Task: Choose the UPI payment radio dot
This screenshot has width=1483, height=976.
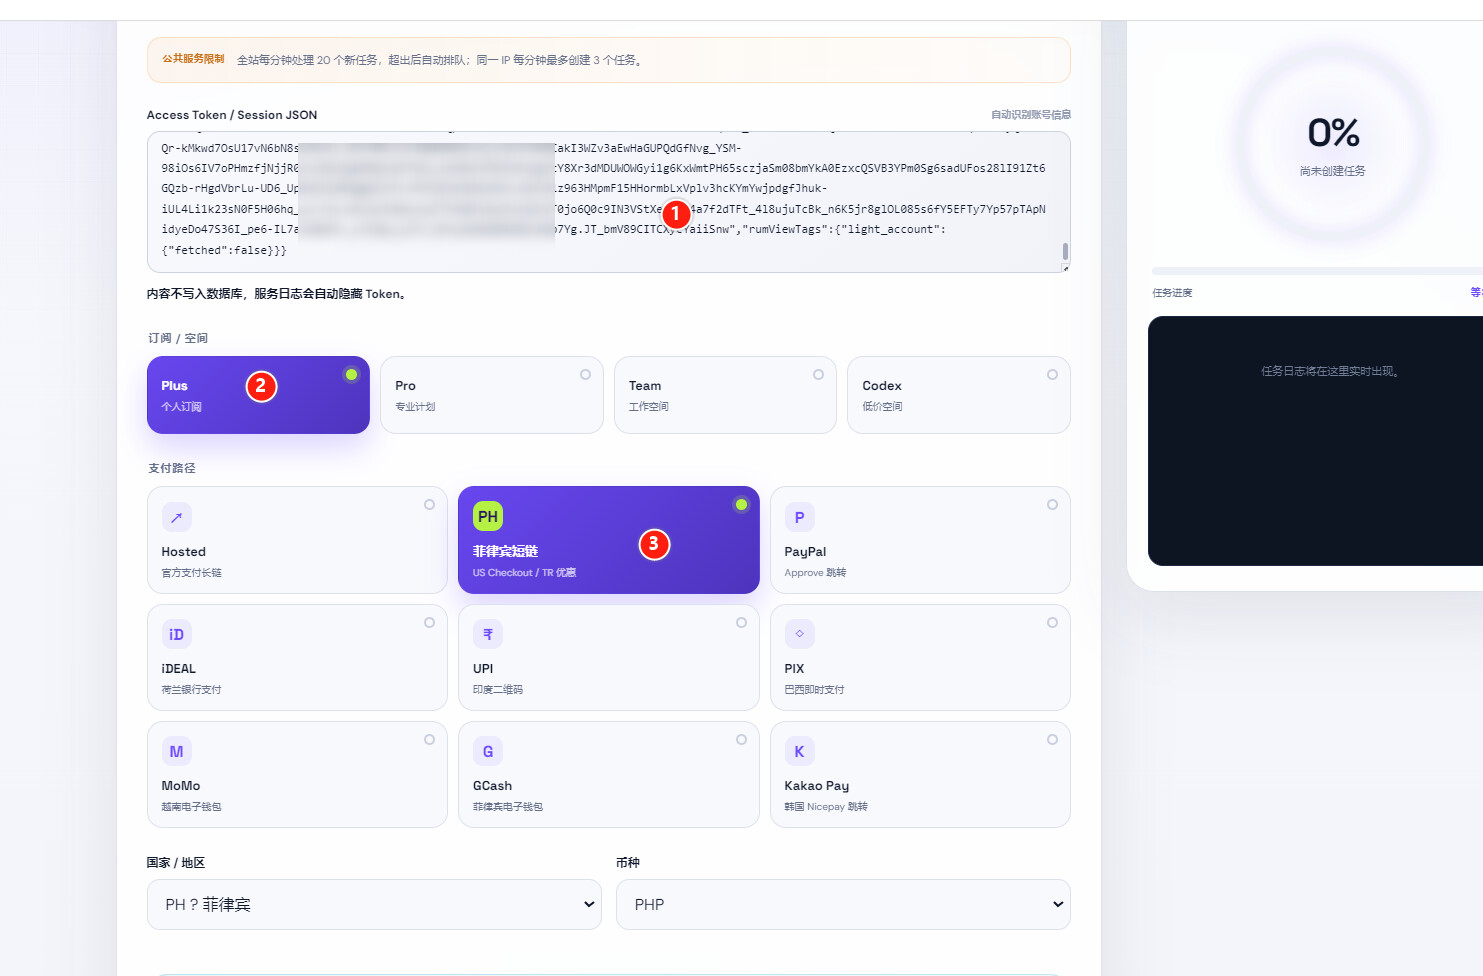Action: pyautogui.click(x=741, y=622)
